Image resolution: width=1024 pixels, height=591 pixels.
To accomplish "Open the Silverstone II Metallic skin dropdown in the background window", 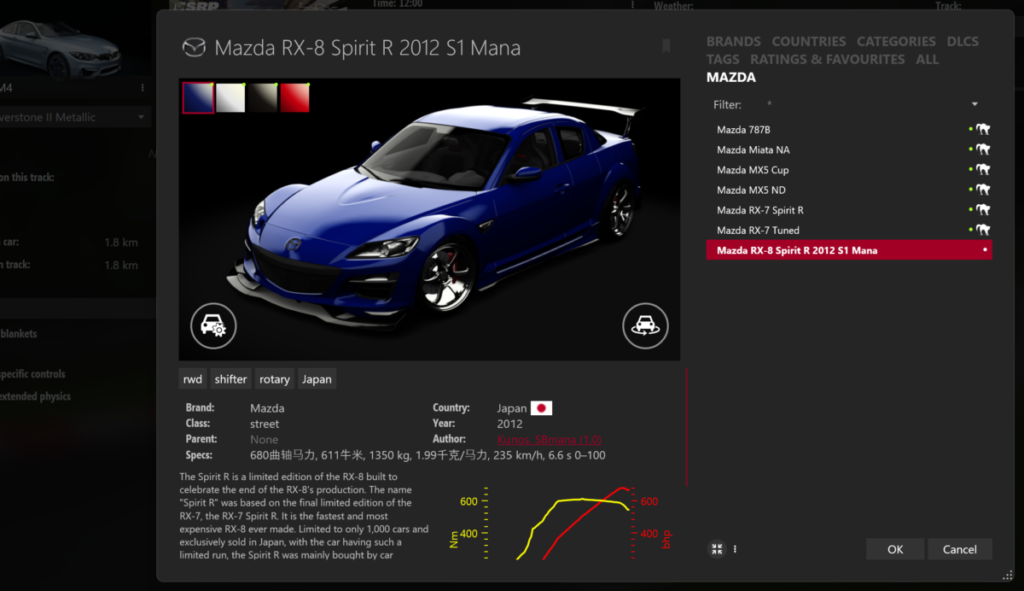I will (73, 118).
